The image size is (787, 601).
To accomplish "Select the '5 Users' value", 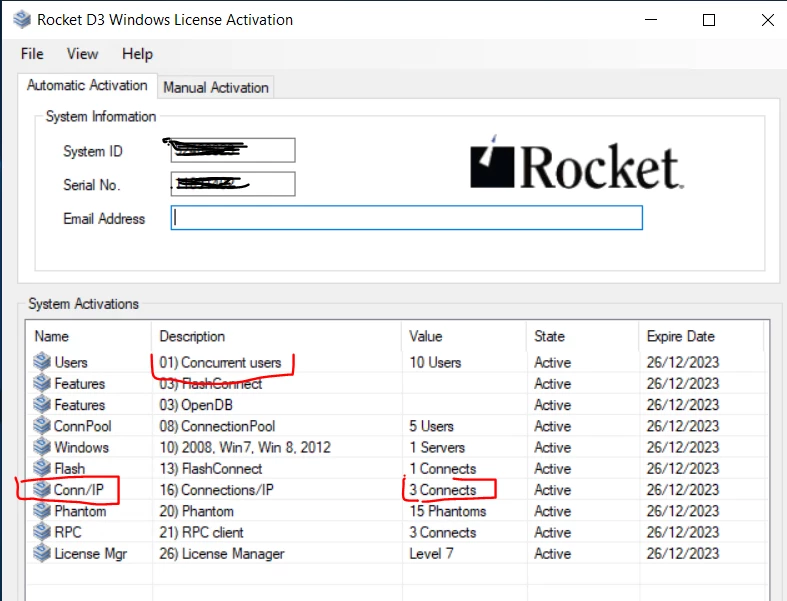I will pyautogui.click(x=432, y=426).
